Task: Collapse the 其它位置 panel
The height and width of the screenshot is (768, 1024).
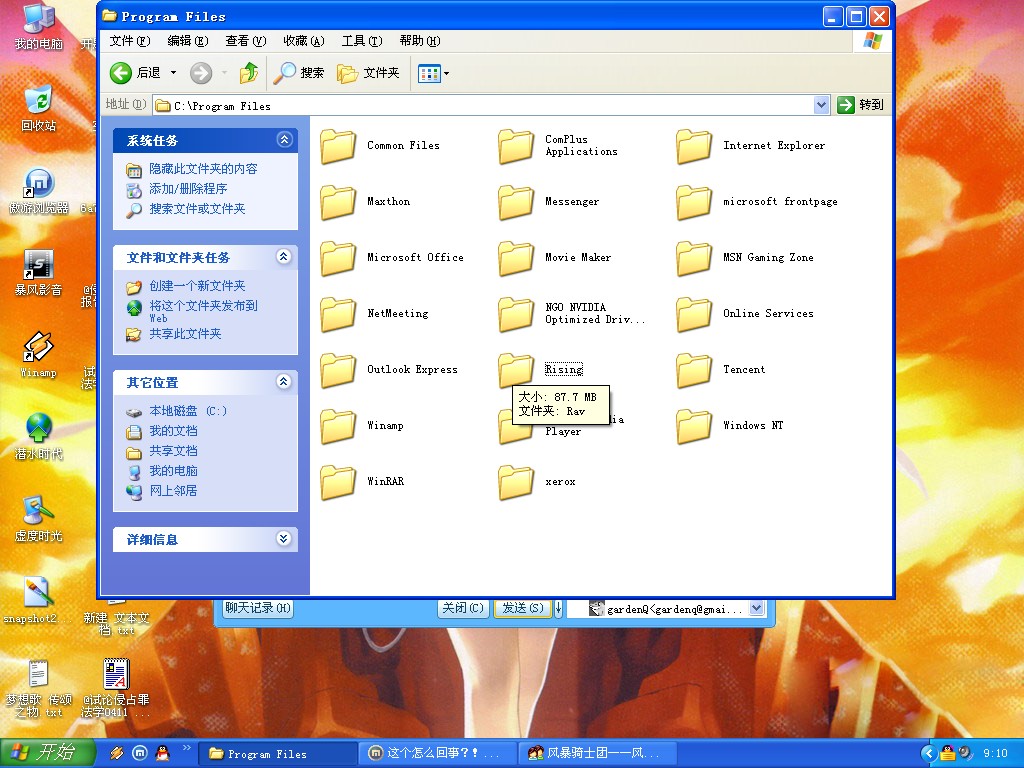Action: coord(283,381)
